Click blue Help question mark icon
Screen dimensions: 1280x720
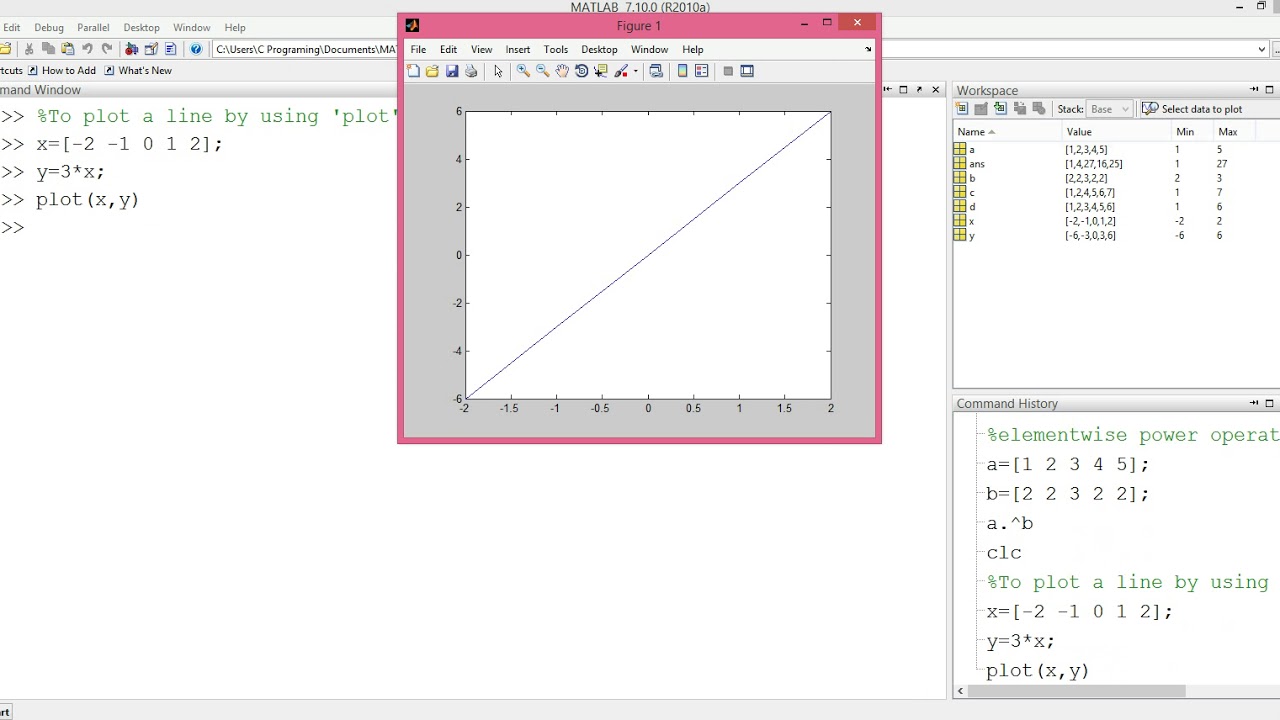coord(196,49)
